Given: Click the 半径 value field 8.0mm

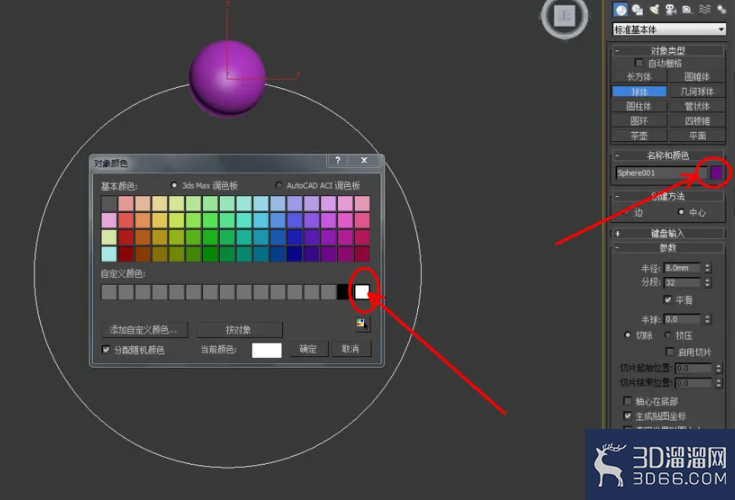Looking at the screenshot, I should click(x=682, y=268).
